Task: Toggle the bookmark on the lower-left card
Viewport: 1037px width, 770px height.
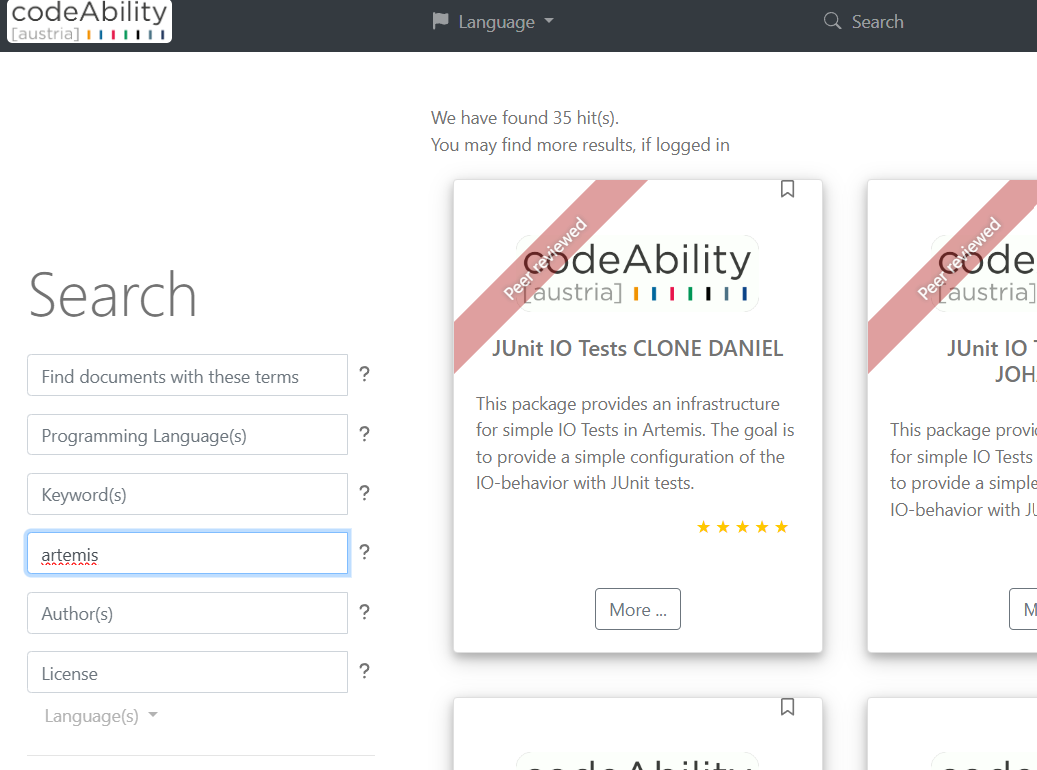Action: [x=787, y=707]
